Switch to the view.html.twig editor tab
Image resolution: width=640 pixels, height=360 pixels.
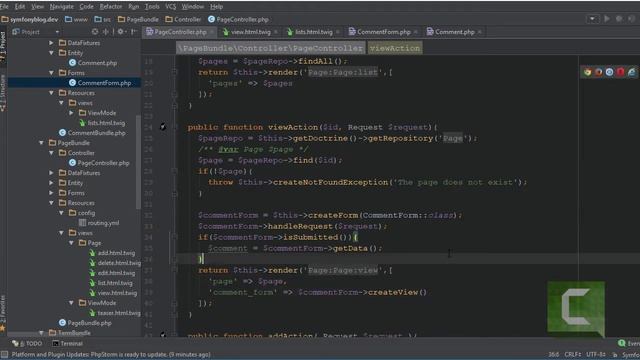click(251, 32)
